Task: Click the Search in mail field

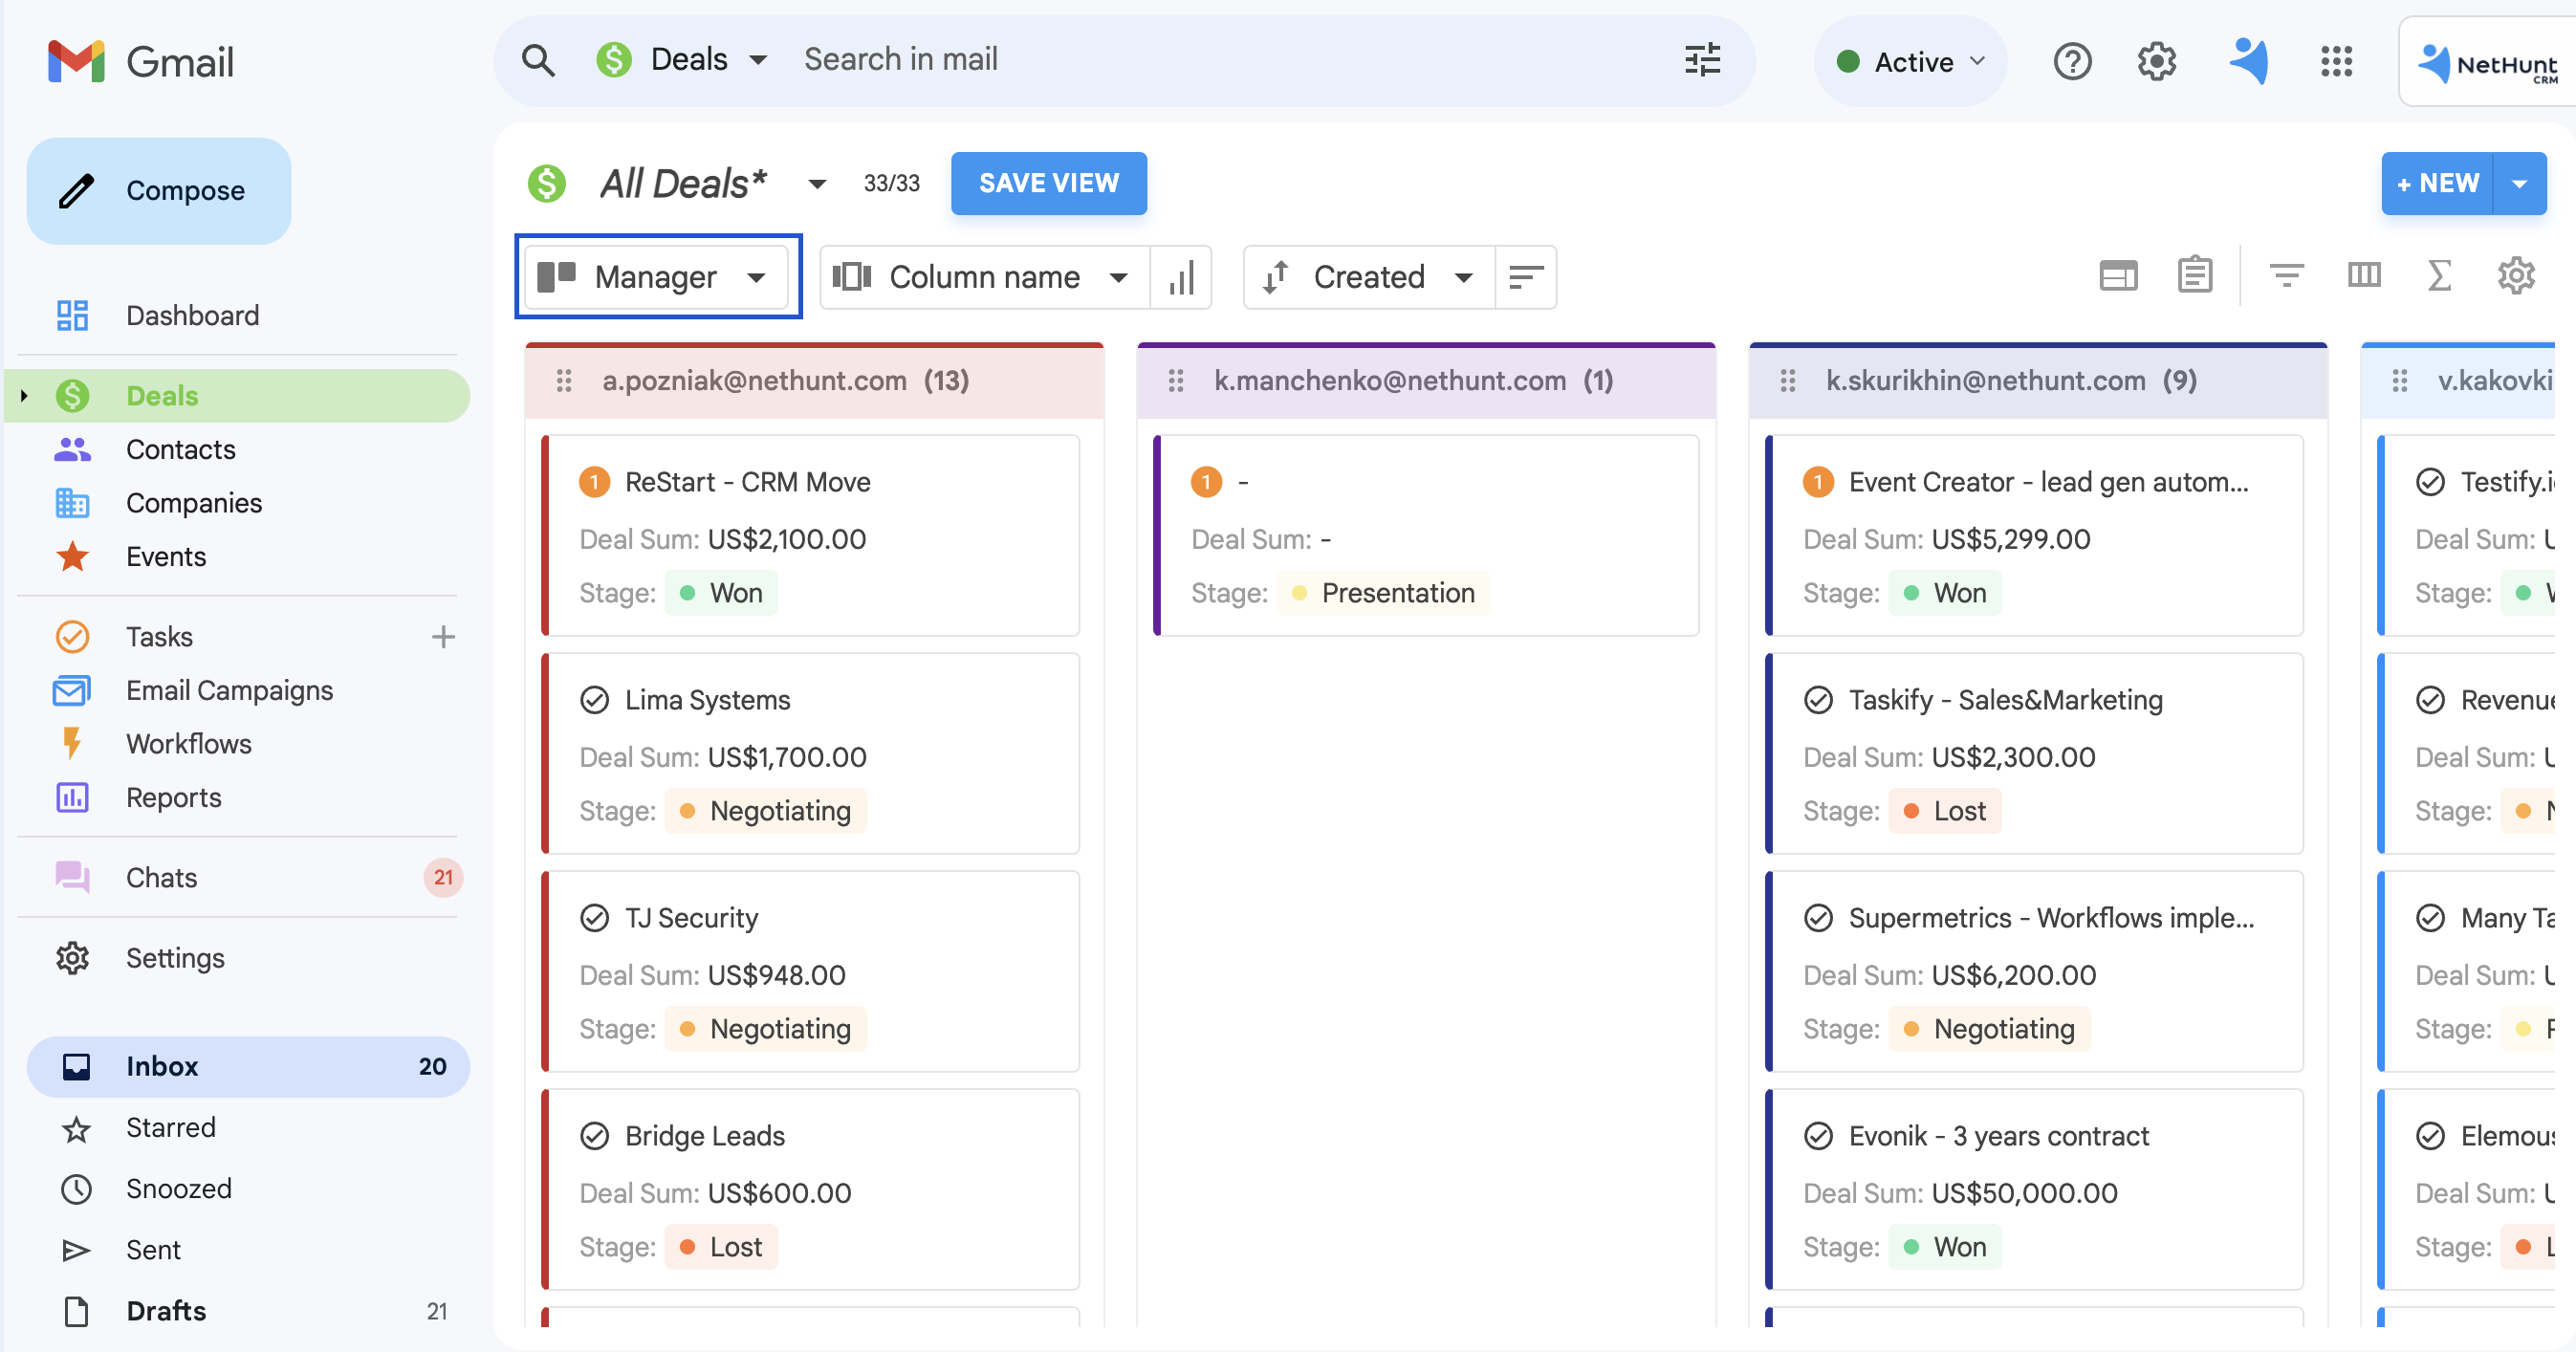Action: pyautogui.click(x=1230, y=60)
